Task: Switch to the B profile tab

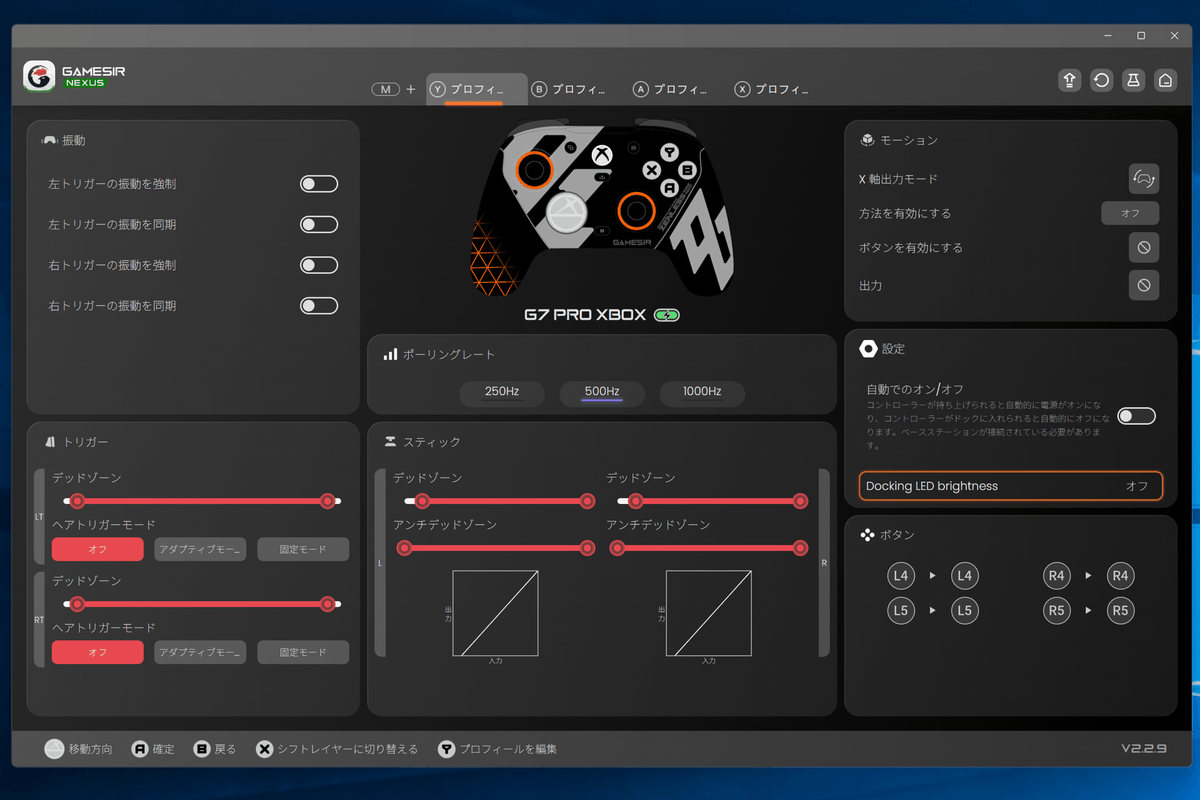Action: pos(569,89)
